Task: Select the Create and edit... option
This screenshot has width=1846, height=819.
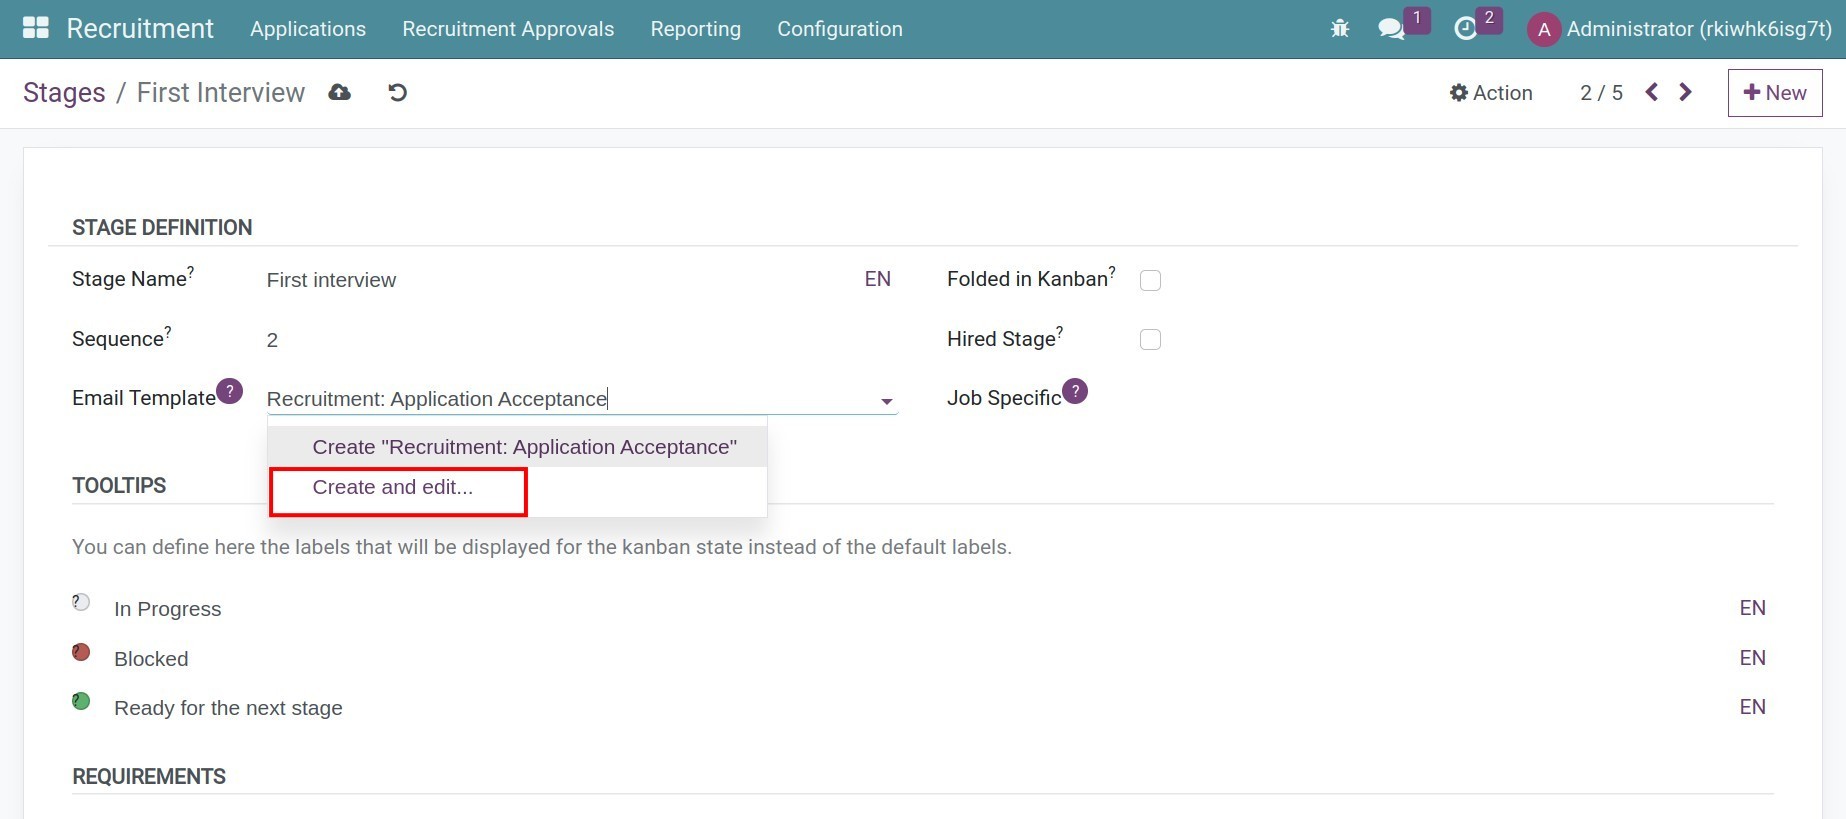Action: coord(393,488)
